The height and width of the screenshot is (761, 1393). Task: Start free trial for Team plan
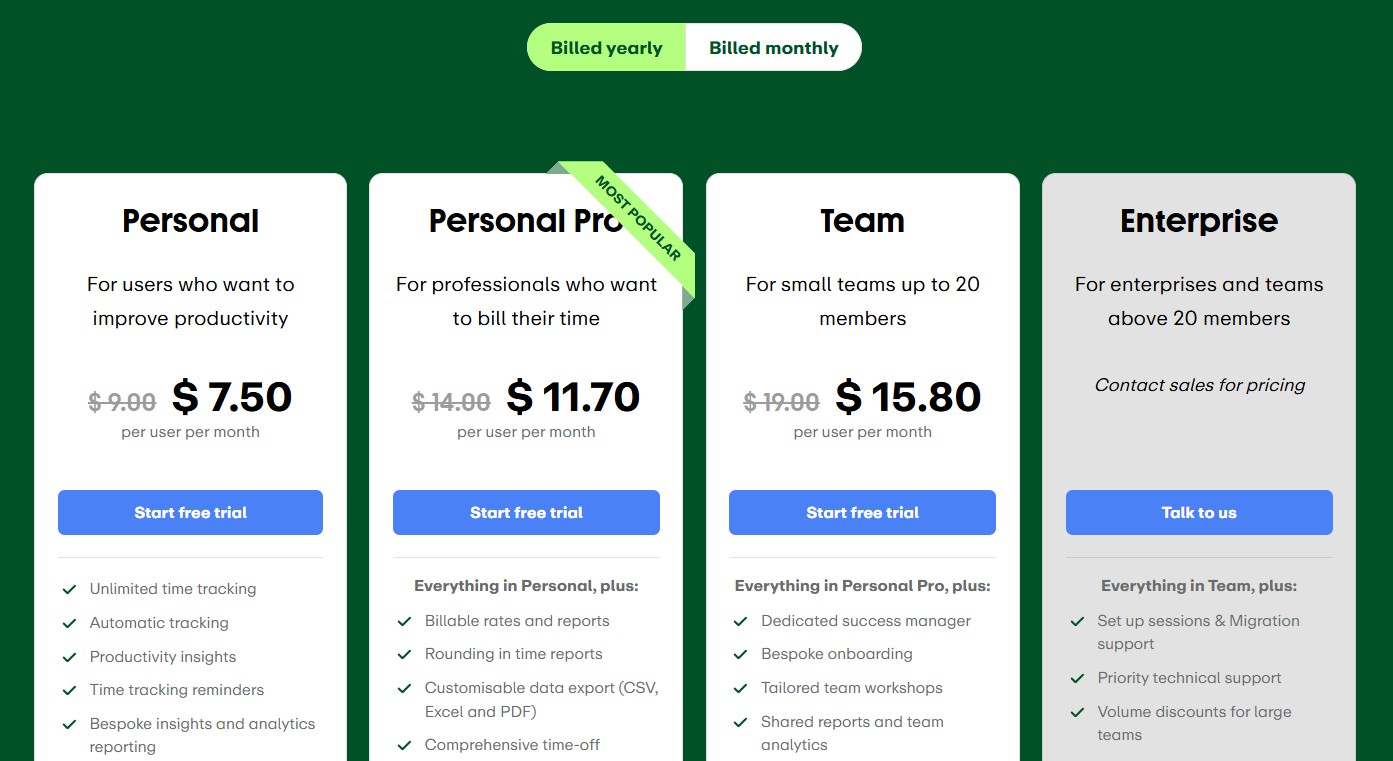862,512
